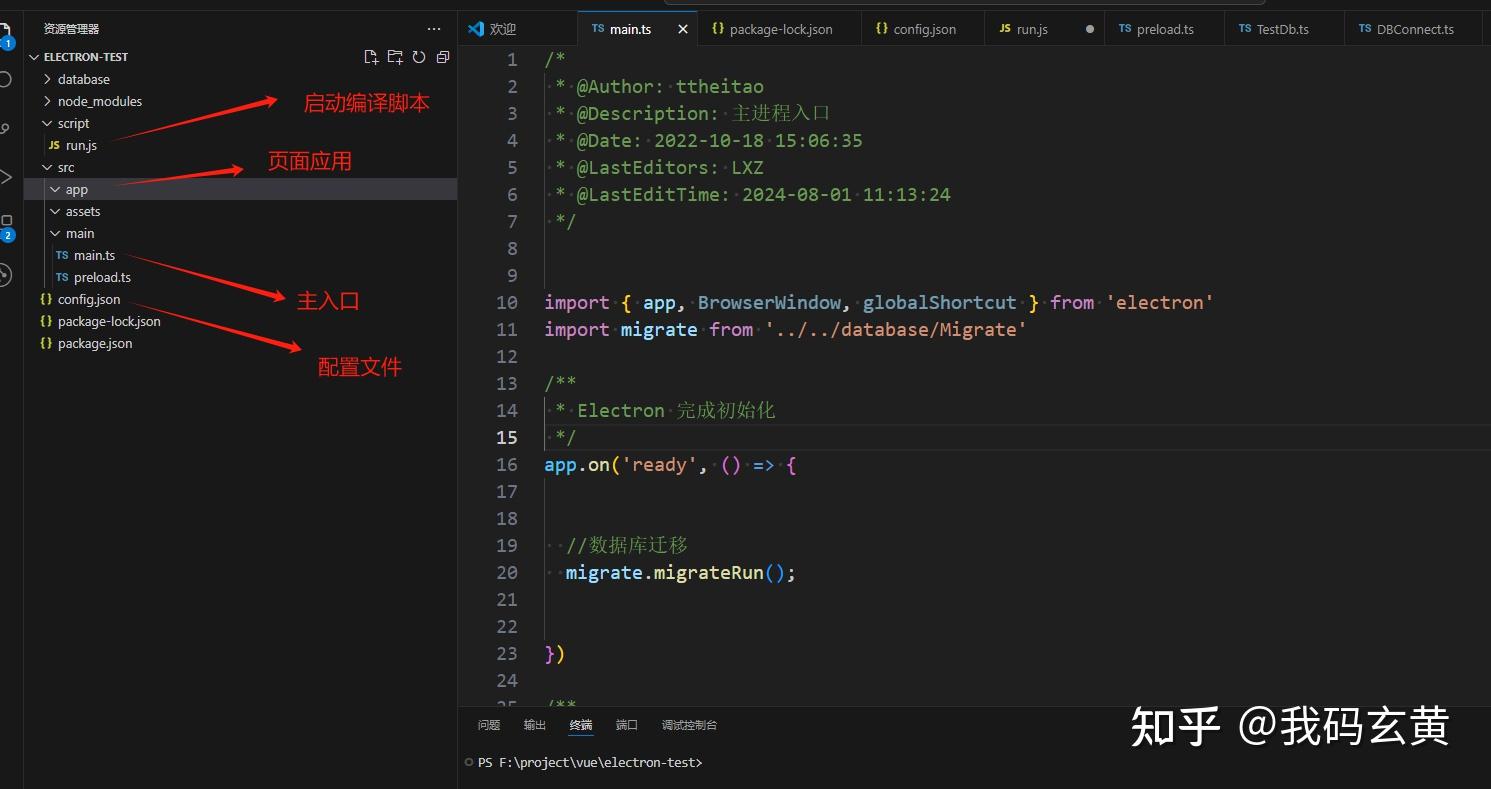Open the Explorer more actions menu
Image resolution: width=1491 pixels, height=789 pixels.
pyautogui.click(x=433, y=28)
